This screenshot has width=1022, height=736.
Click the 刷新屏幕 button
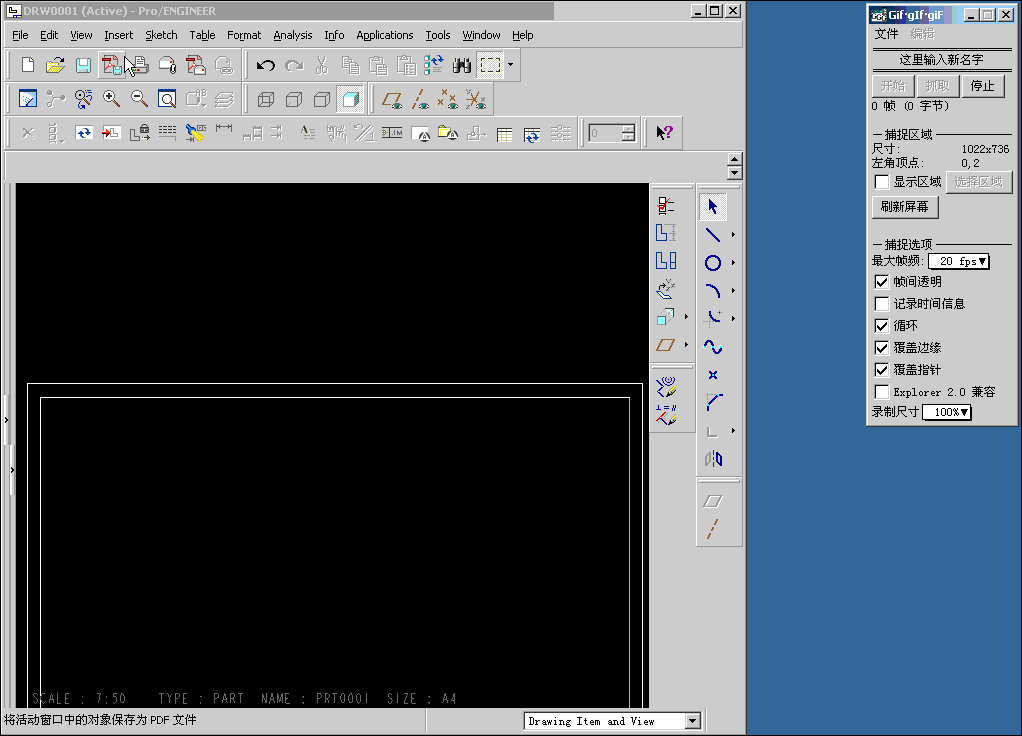[905, 207]
